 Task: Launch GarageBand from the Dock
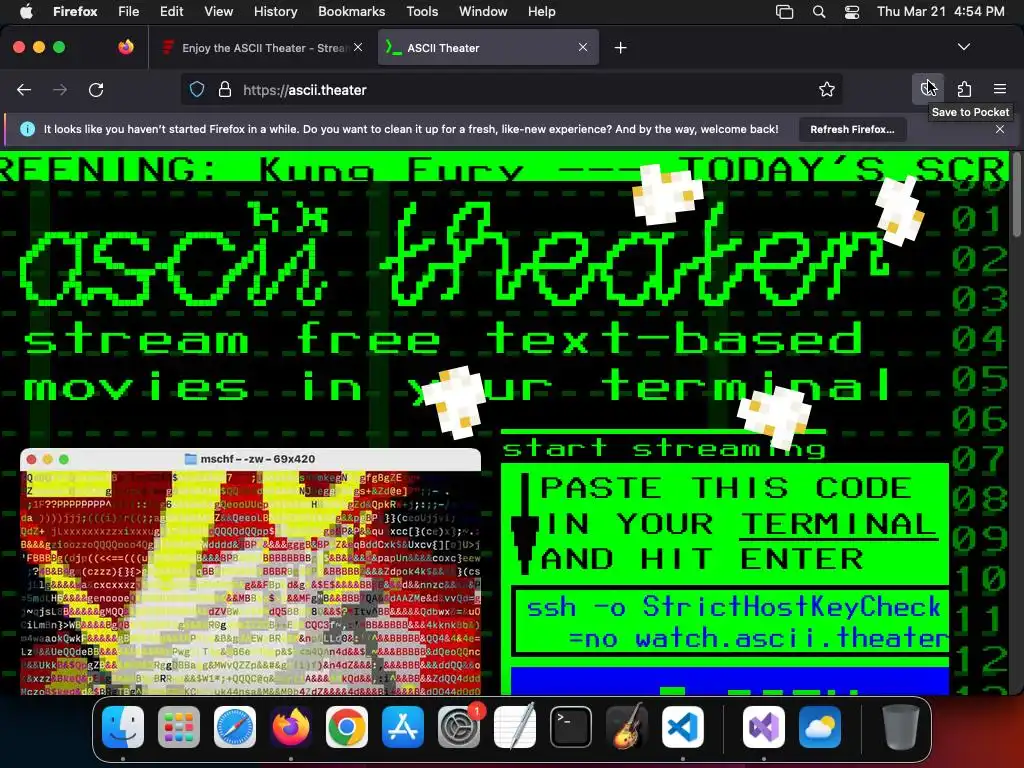pyautogui.click(x=627, y=727)
